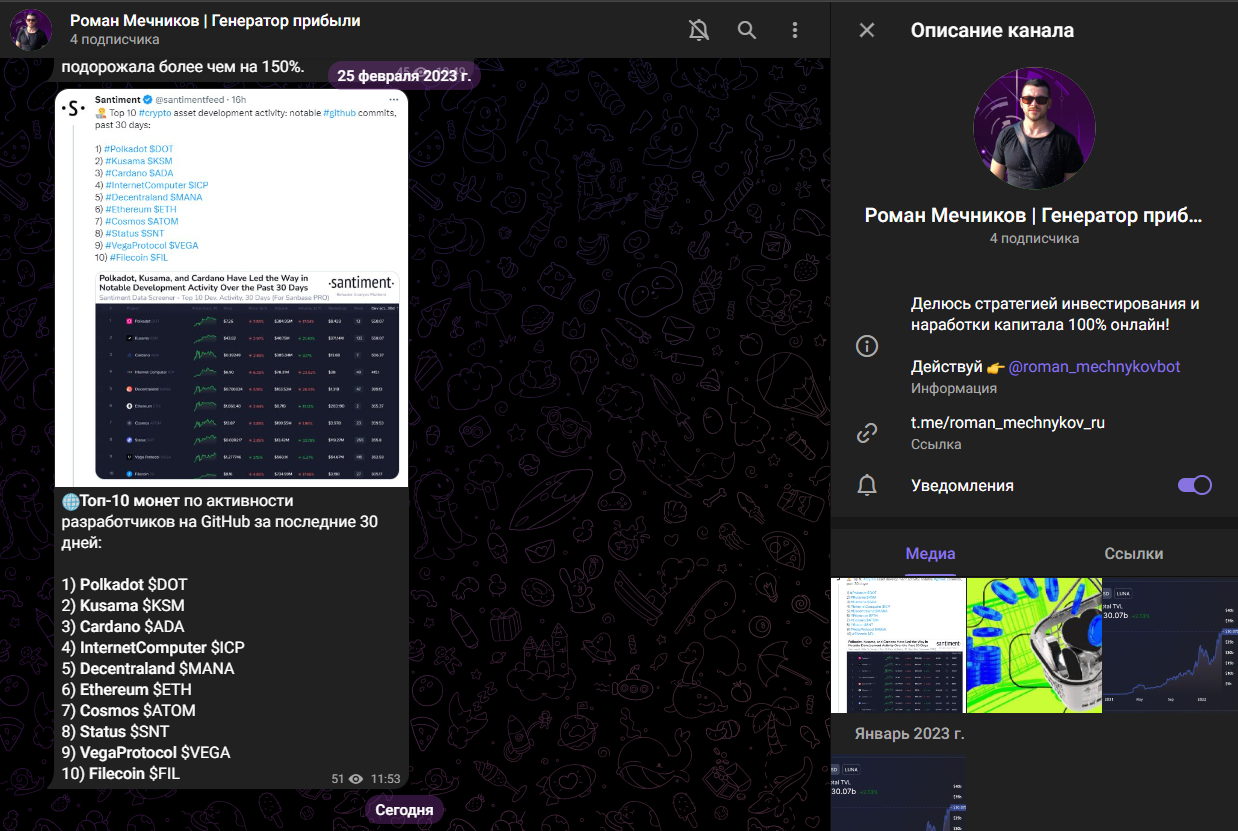1238x831 pixels.
Task: Open the green coins media thumbnail
Action: pyautogui.click(x=1034, y=645)
